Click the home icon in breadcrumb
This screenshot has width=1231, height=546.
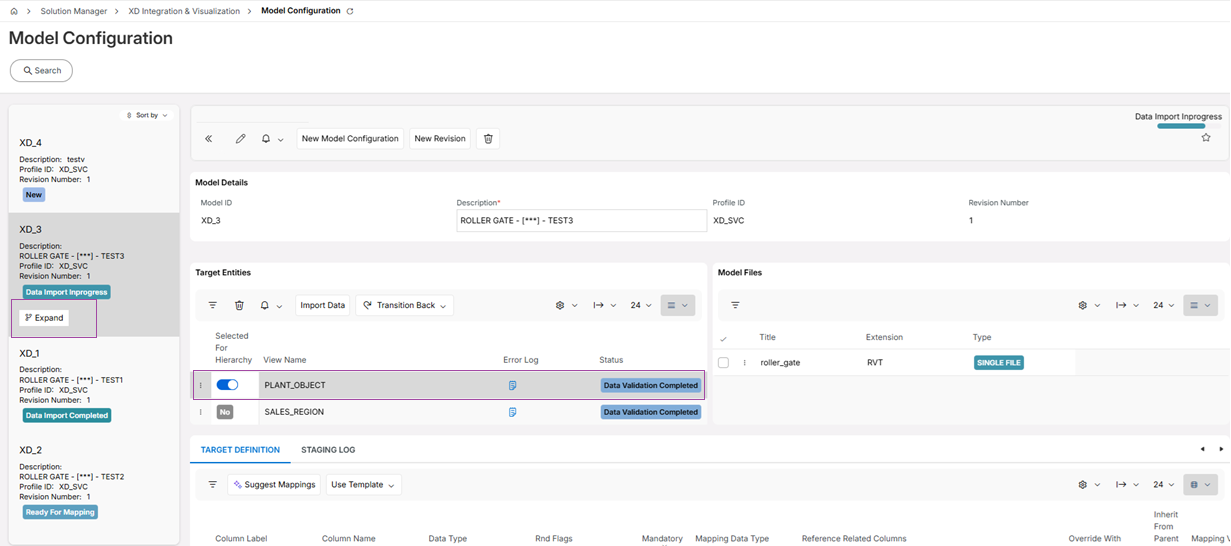[x=14, y=11]
